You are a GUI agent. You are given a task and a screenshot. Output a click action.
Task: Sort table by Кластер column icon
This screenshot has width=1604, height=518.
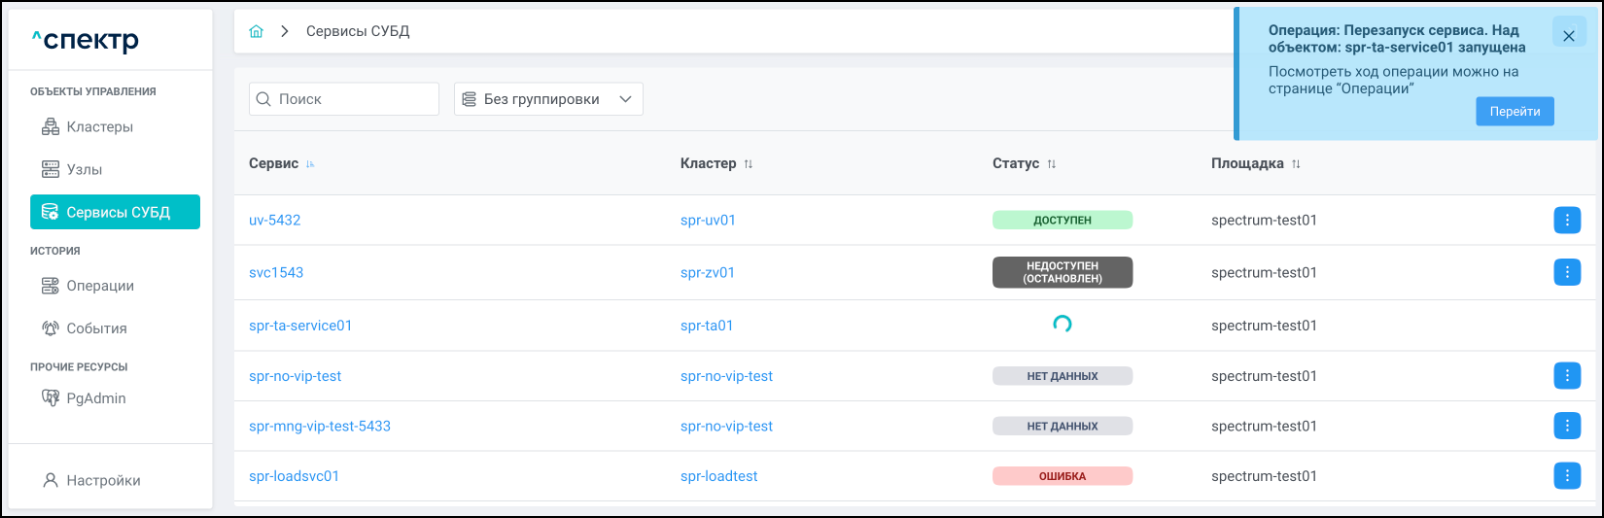tap(748, 164)
